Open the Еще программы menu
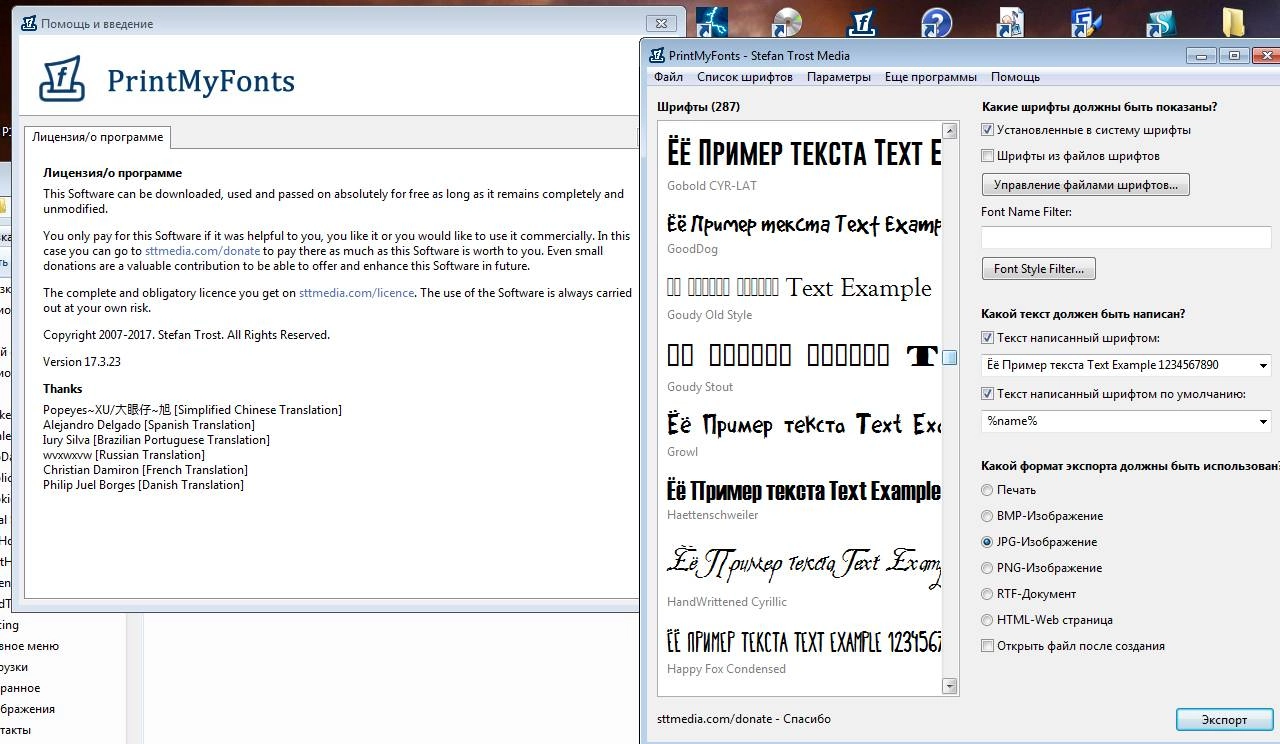 click(931, 77)
